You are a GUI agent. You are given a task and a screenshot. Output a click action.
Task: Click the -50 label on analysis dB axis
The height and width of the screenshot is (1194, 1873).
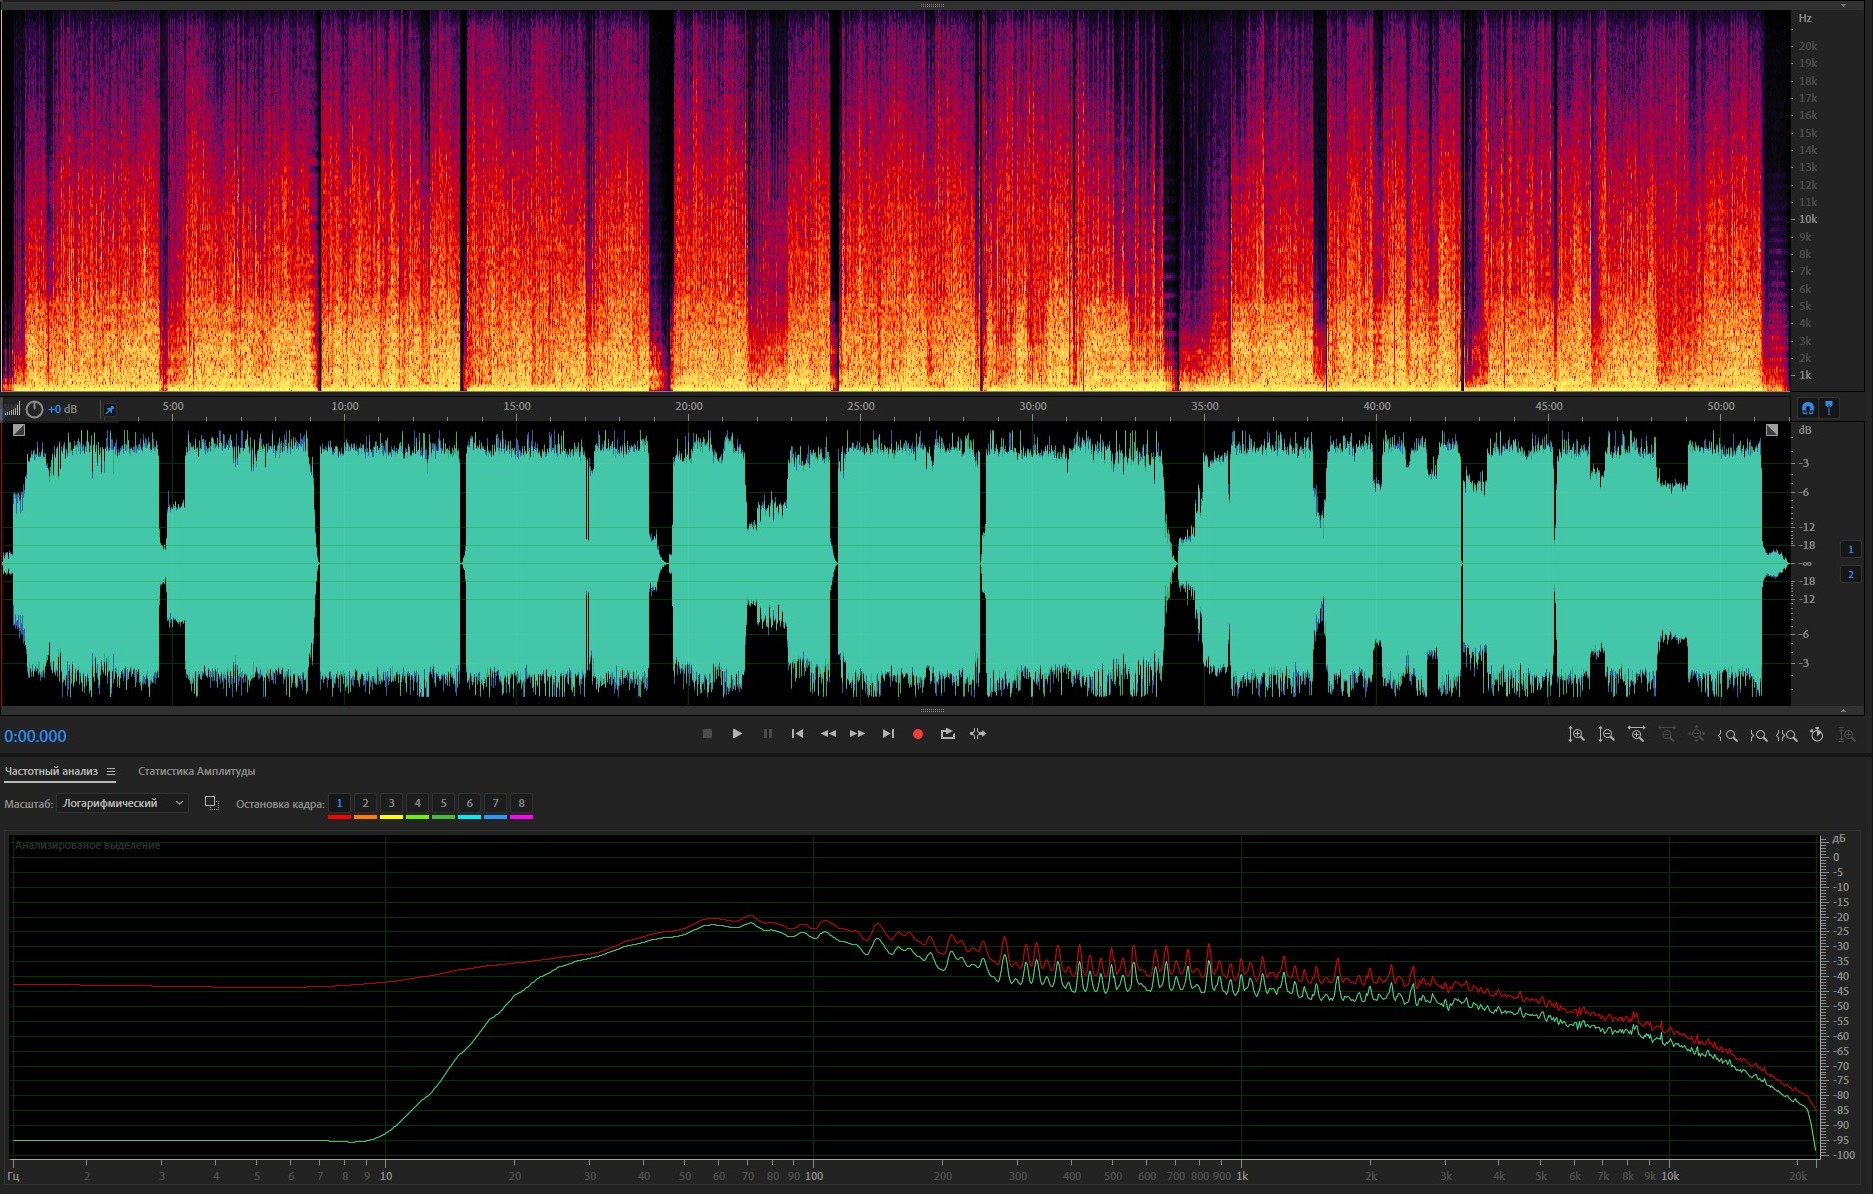click(x=1841, y=1006)
